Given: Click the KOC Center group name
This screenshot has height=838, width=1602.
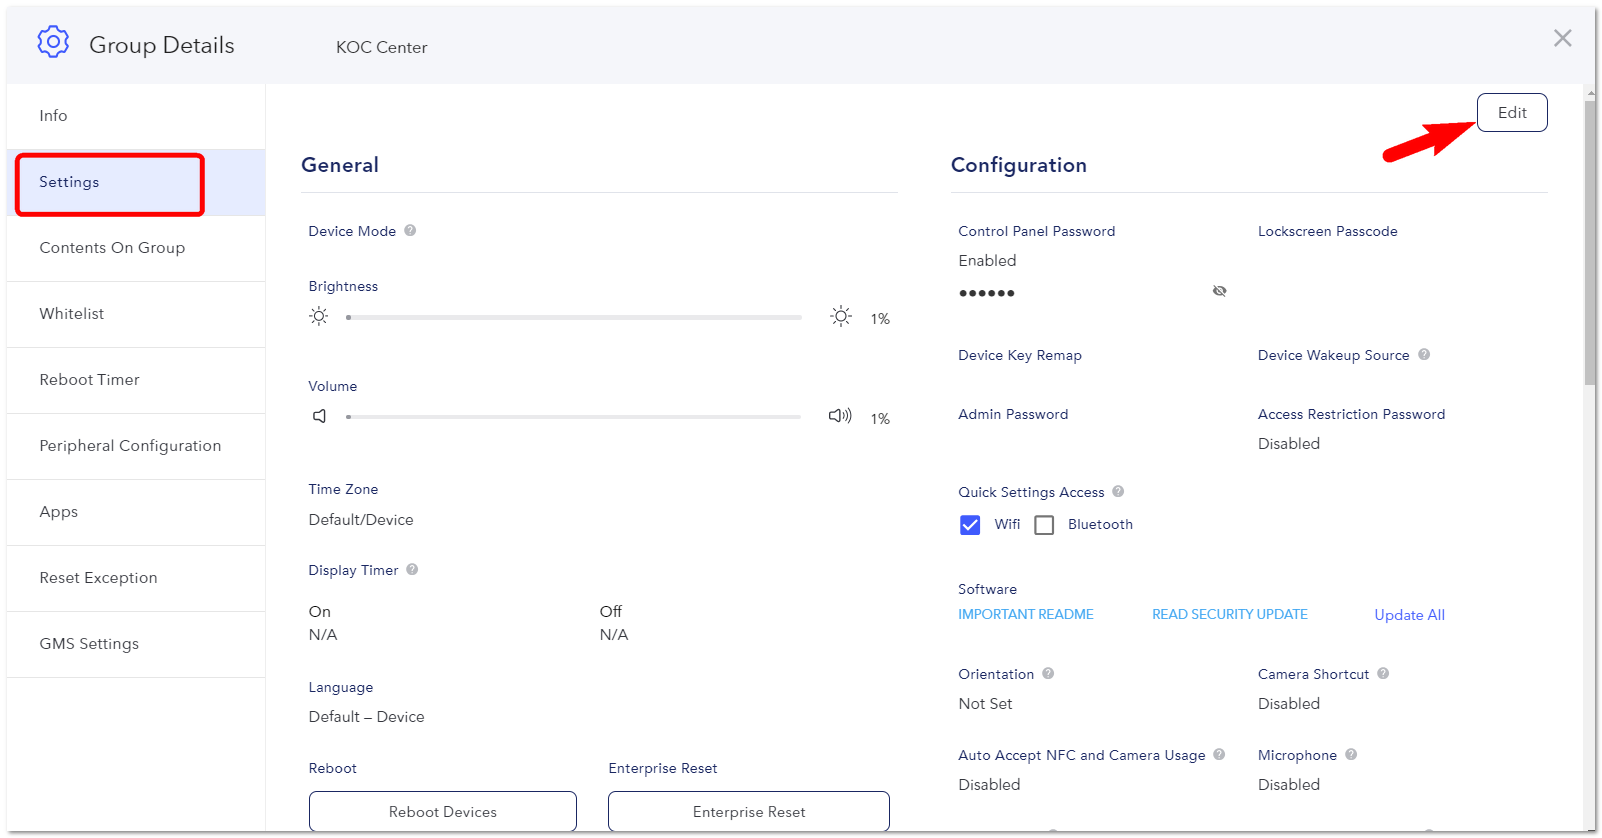Looking at the screenshot, I should click(x=381, y=47).
